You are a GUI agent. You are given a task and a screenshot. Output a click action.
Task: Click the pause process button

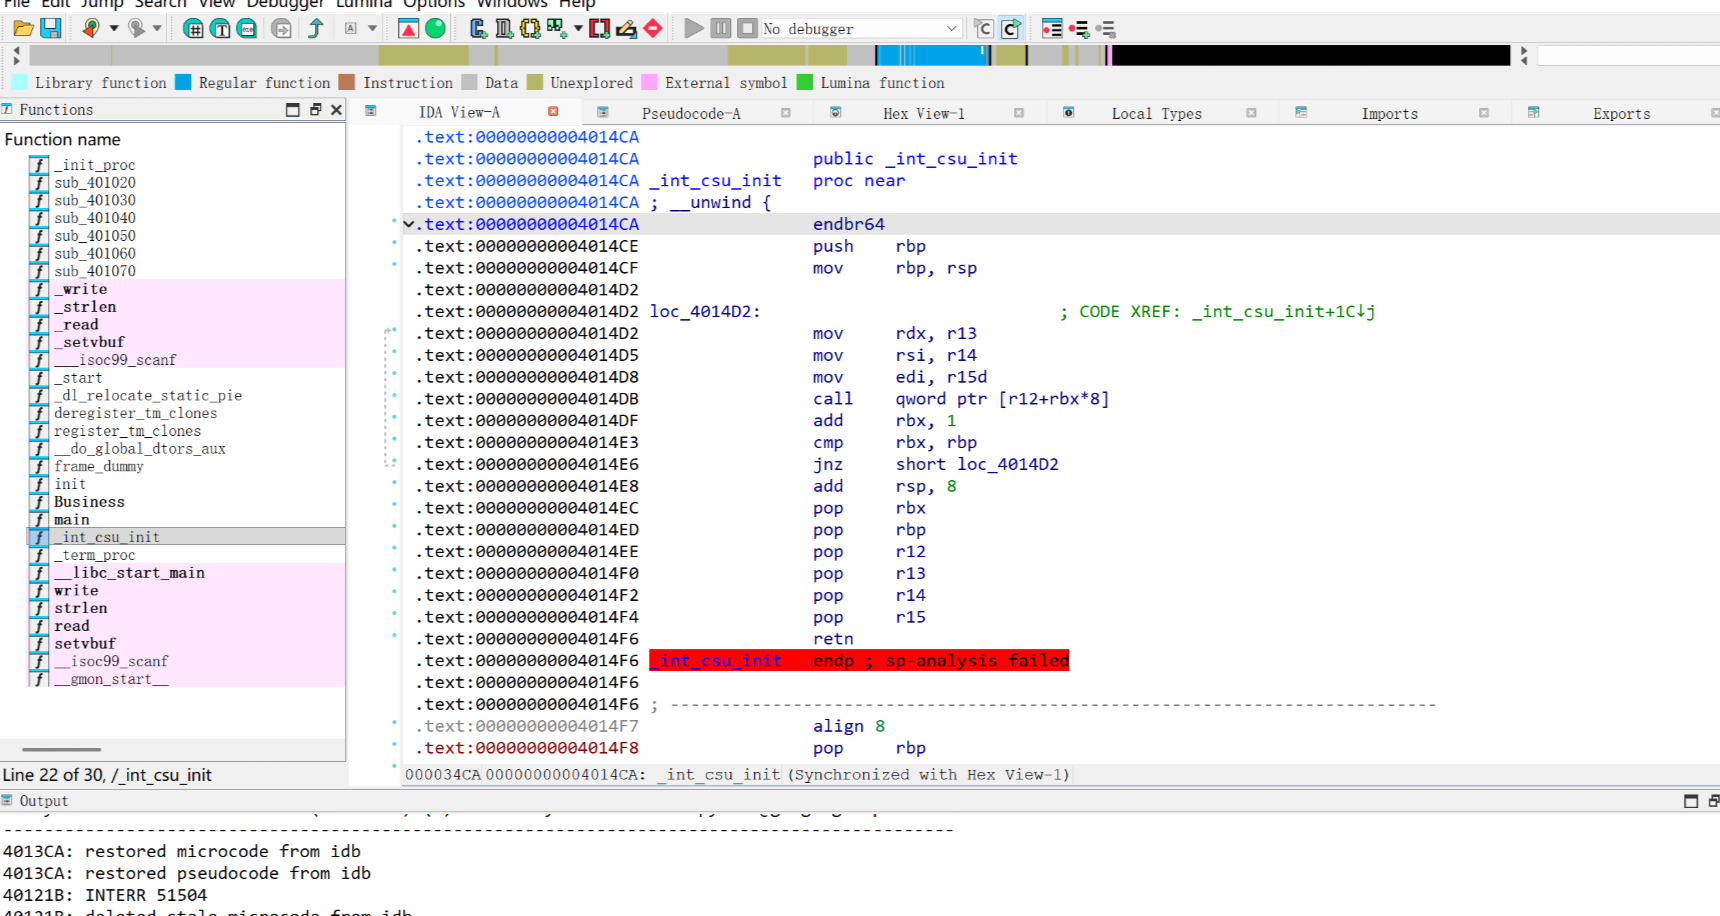click(720, 29)
